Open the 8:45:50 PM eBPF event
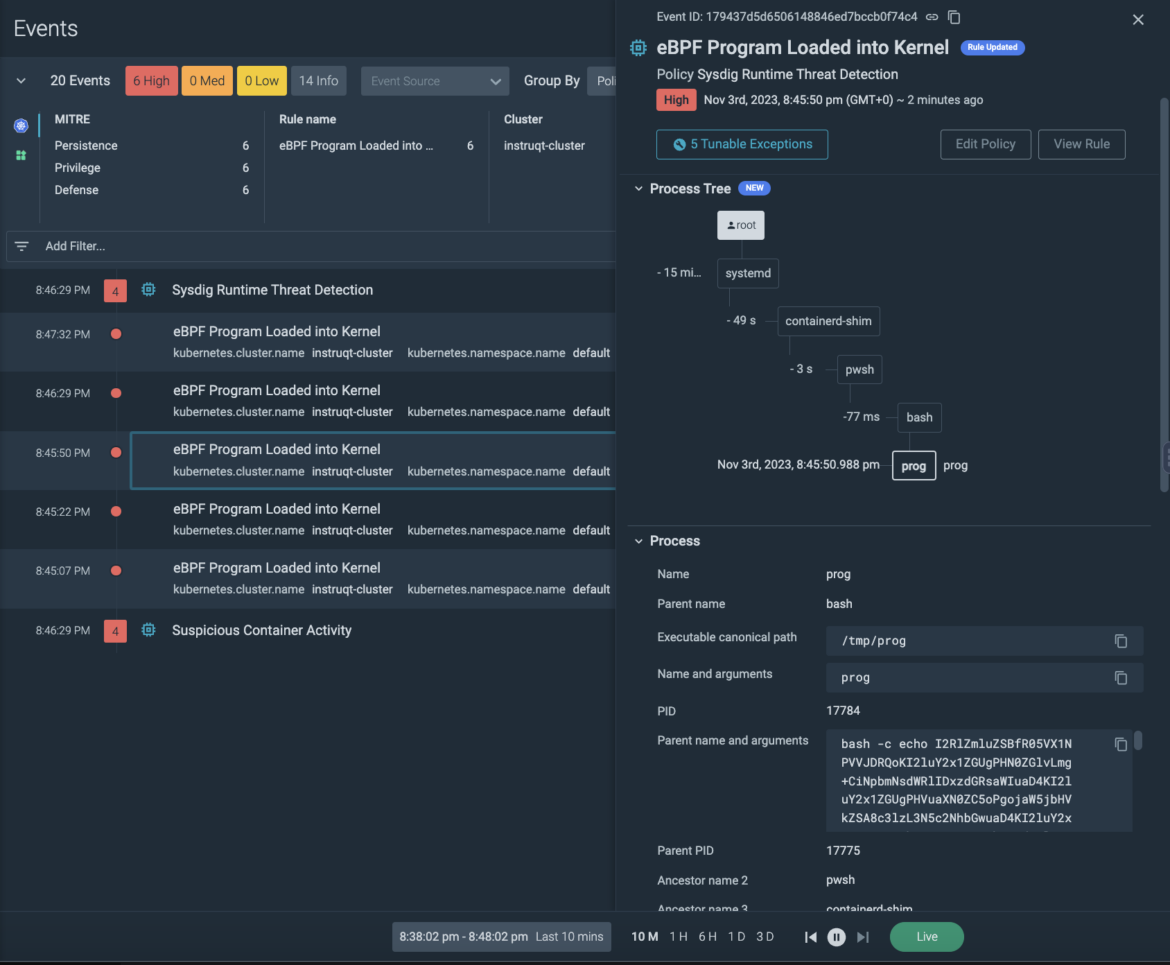The height and width of the screenshot is (965, 1170). (373, 460)
